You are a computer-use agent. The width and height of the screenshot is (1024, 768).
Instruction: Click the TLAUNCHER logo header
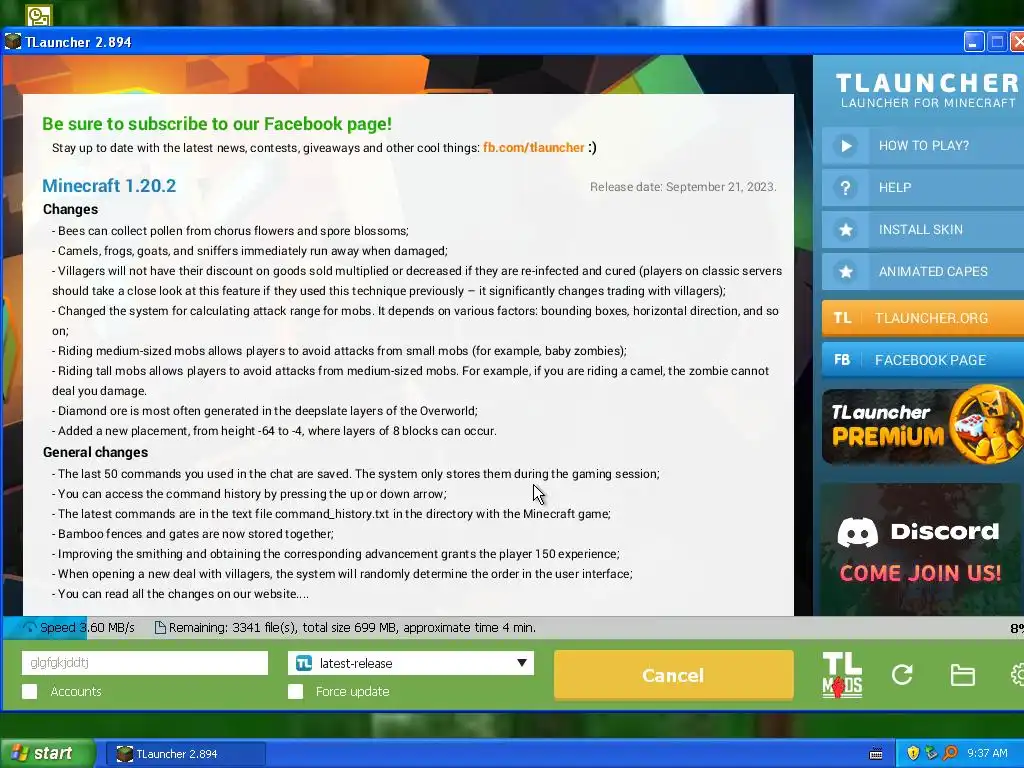[927, 90]
